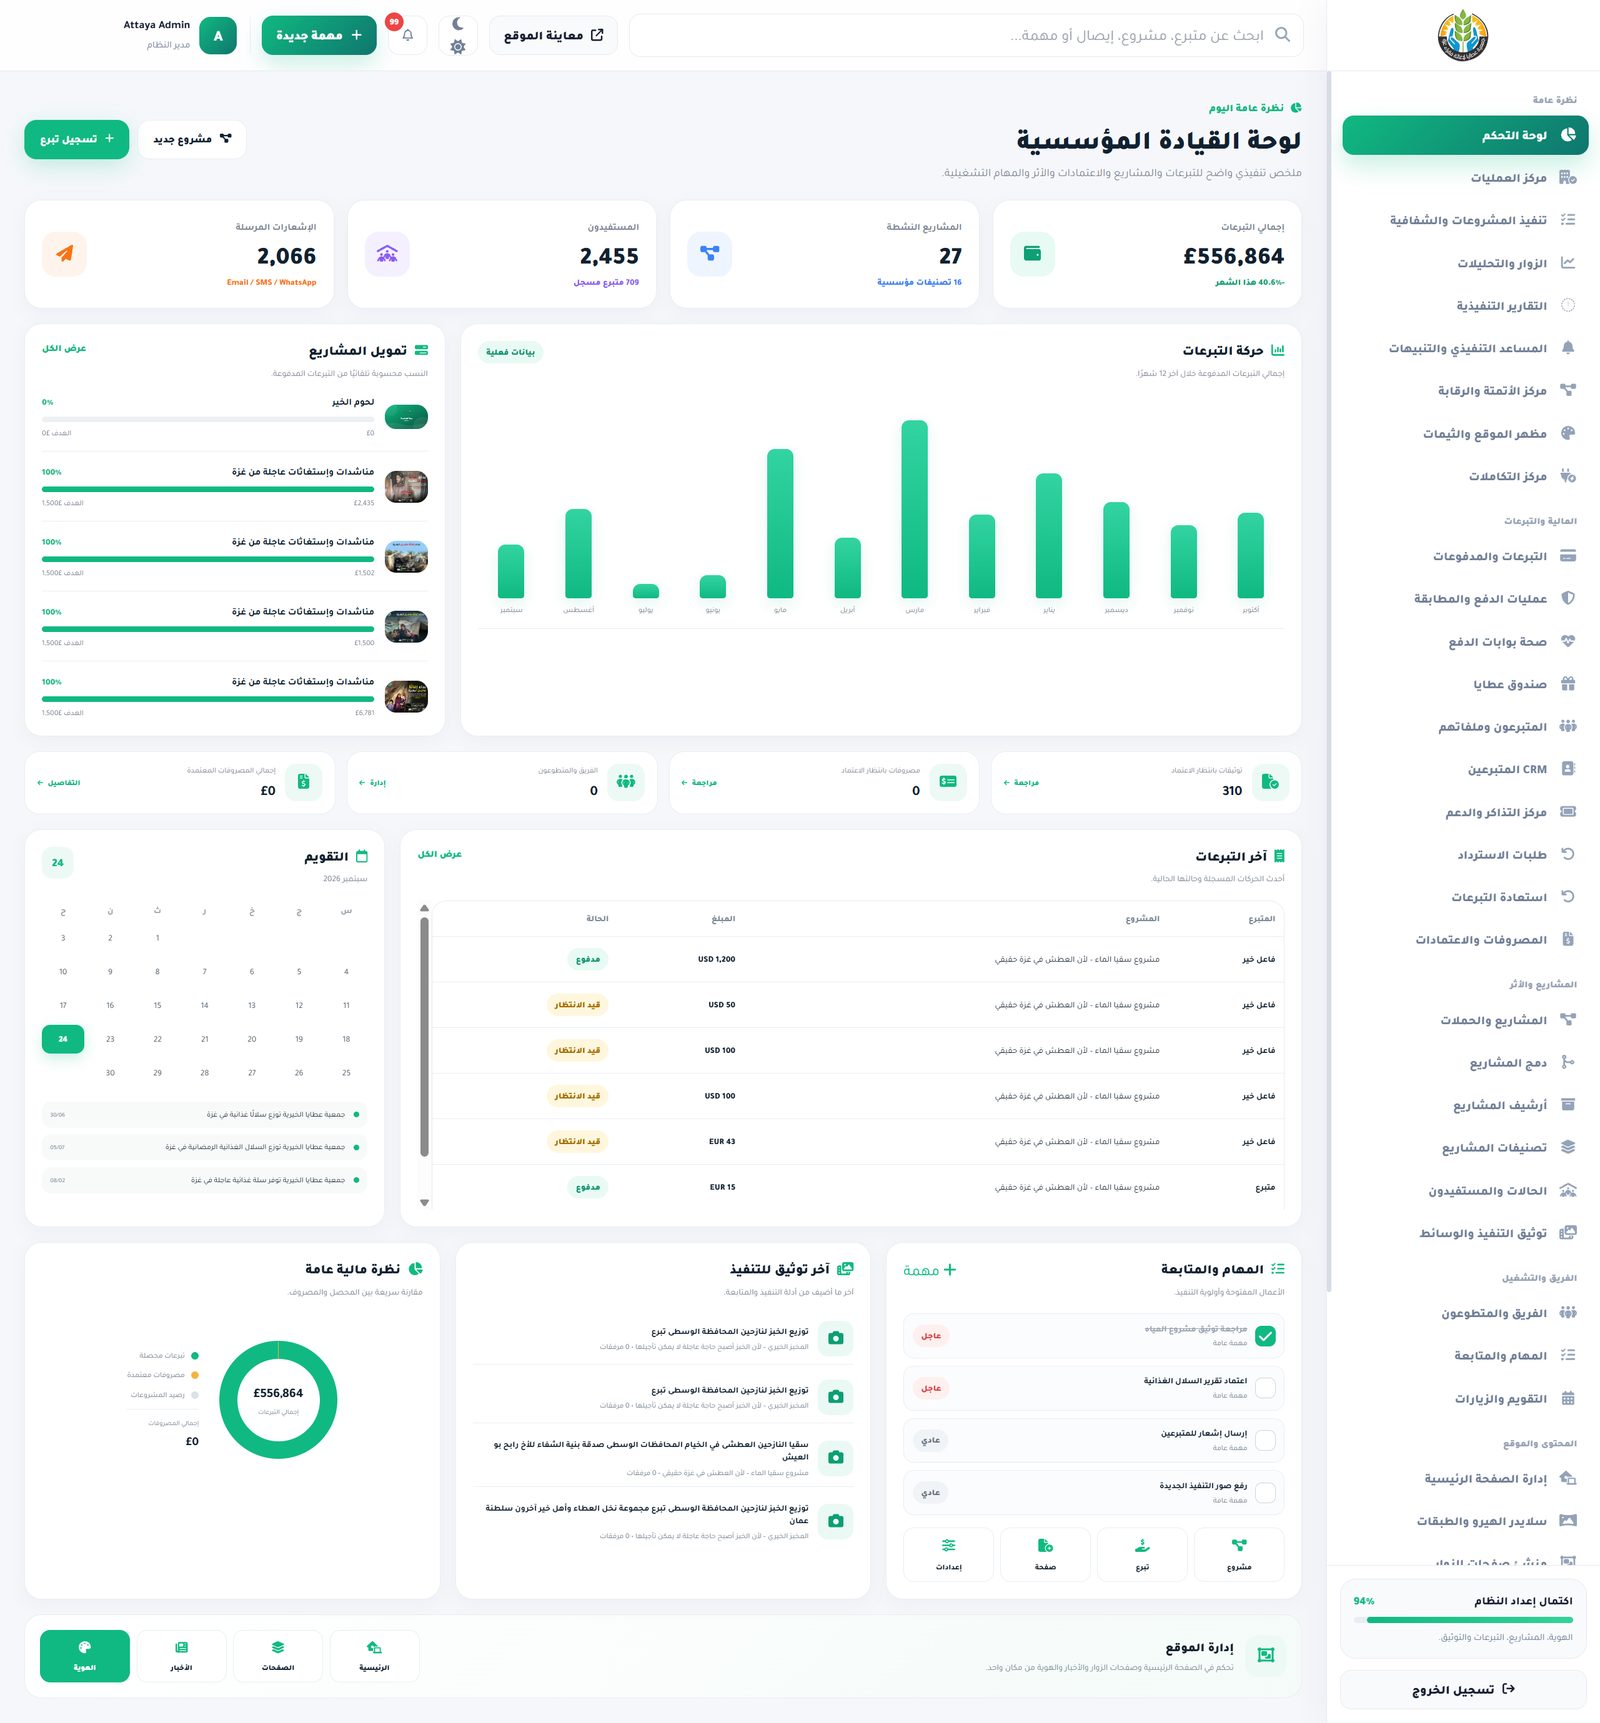Viewport: 1600px width, 1723px height.
Task: Click the تسجيل تبرع button
Action: [x=77, y=139]
